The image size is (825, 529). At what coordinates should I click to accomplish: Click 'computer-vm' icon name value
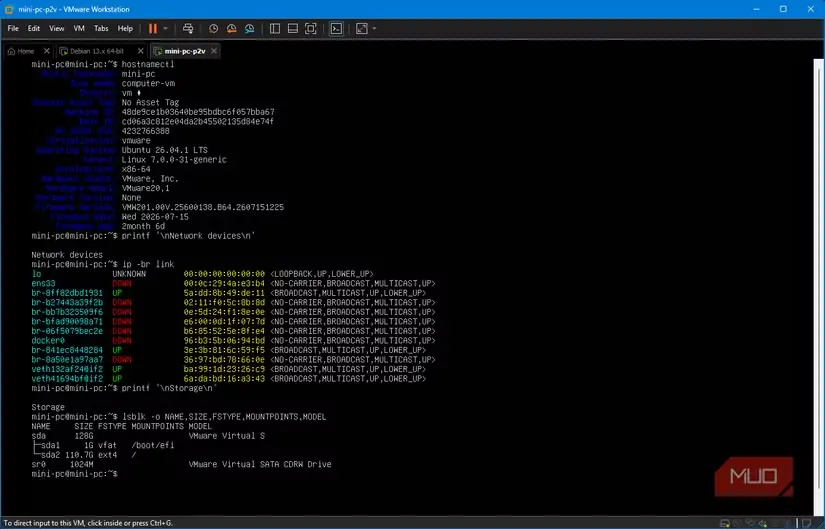148,83
